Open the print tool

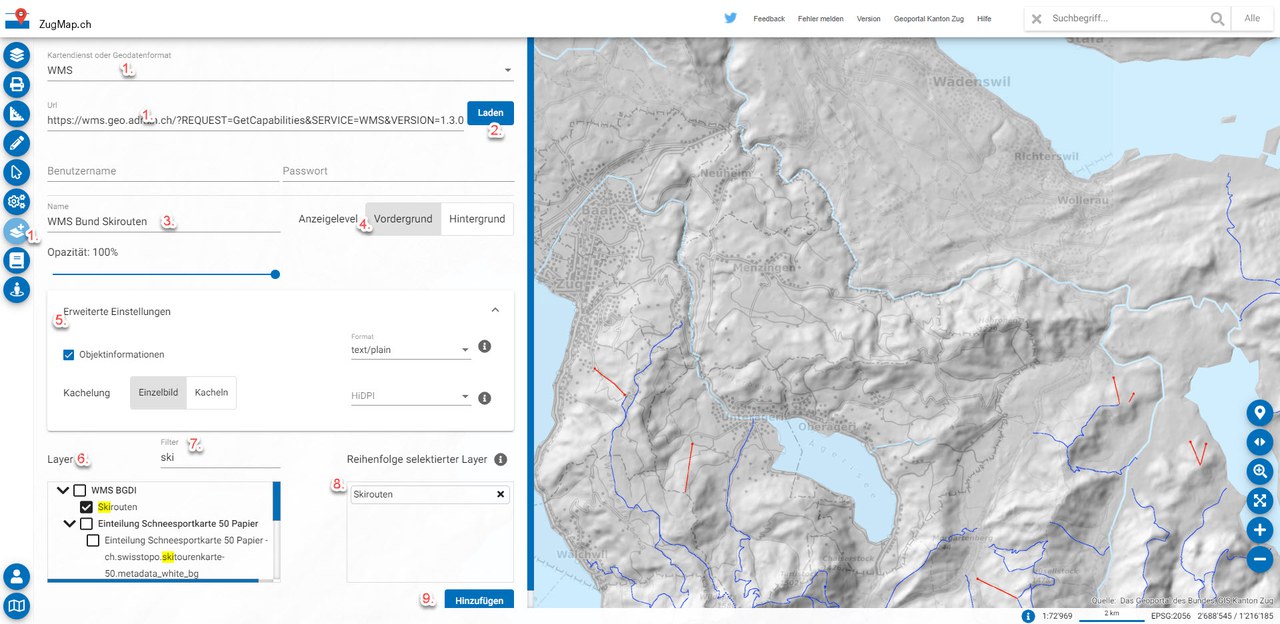pos(17,84)
